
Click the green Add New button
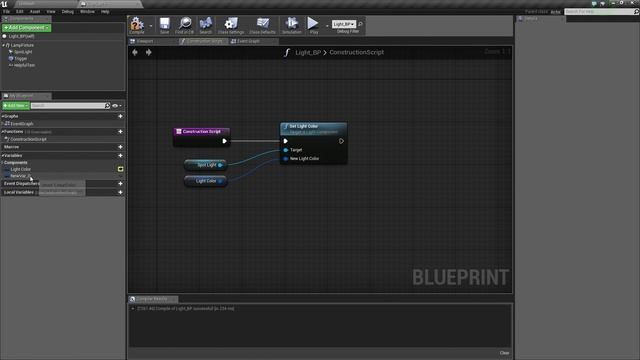(16, 106)
